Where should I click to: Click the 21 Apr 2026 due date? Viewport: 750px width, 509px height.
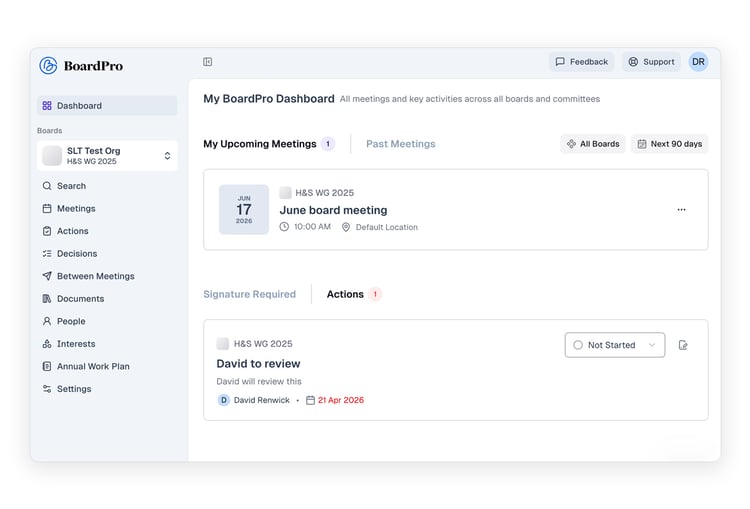click(341, 400)
